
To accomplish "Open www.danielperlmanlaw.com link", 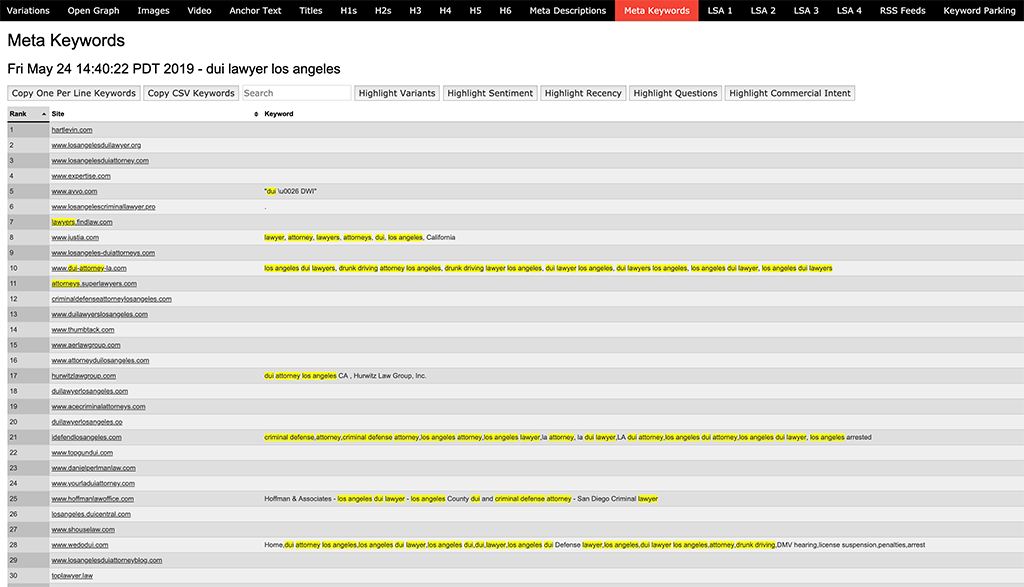I will [x=93, y=468].
